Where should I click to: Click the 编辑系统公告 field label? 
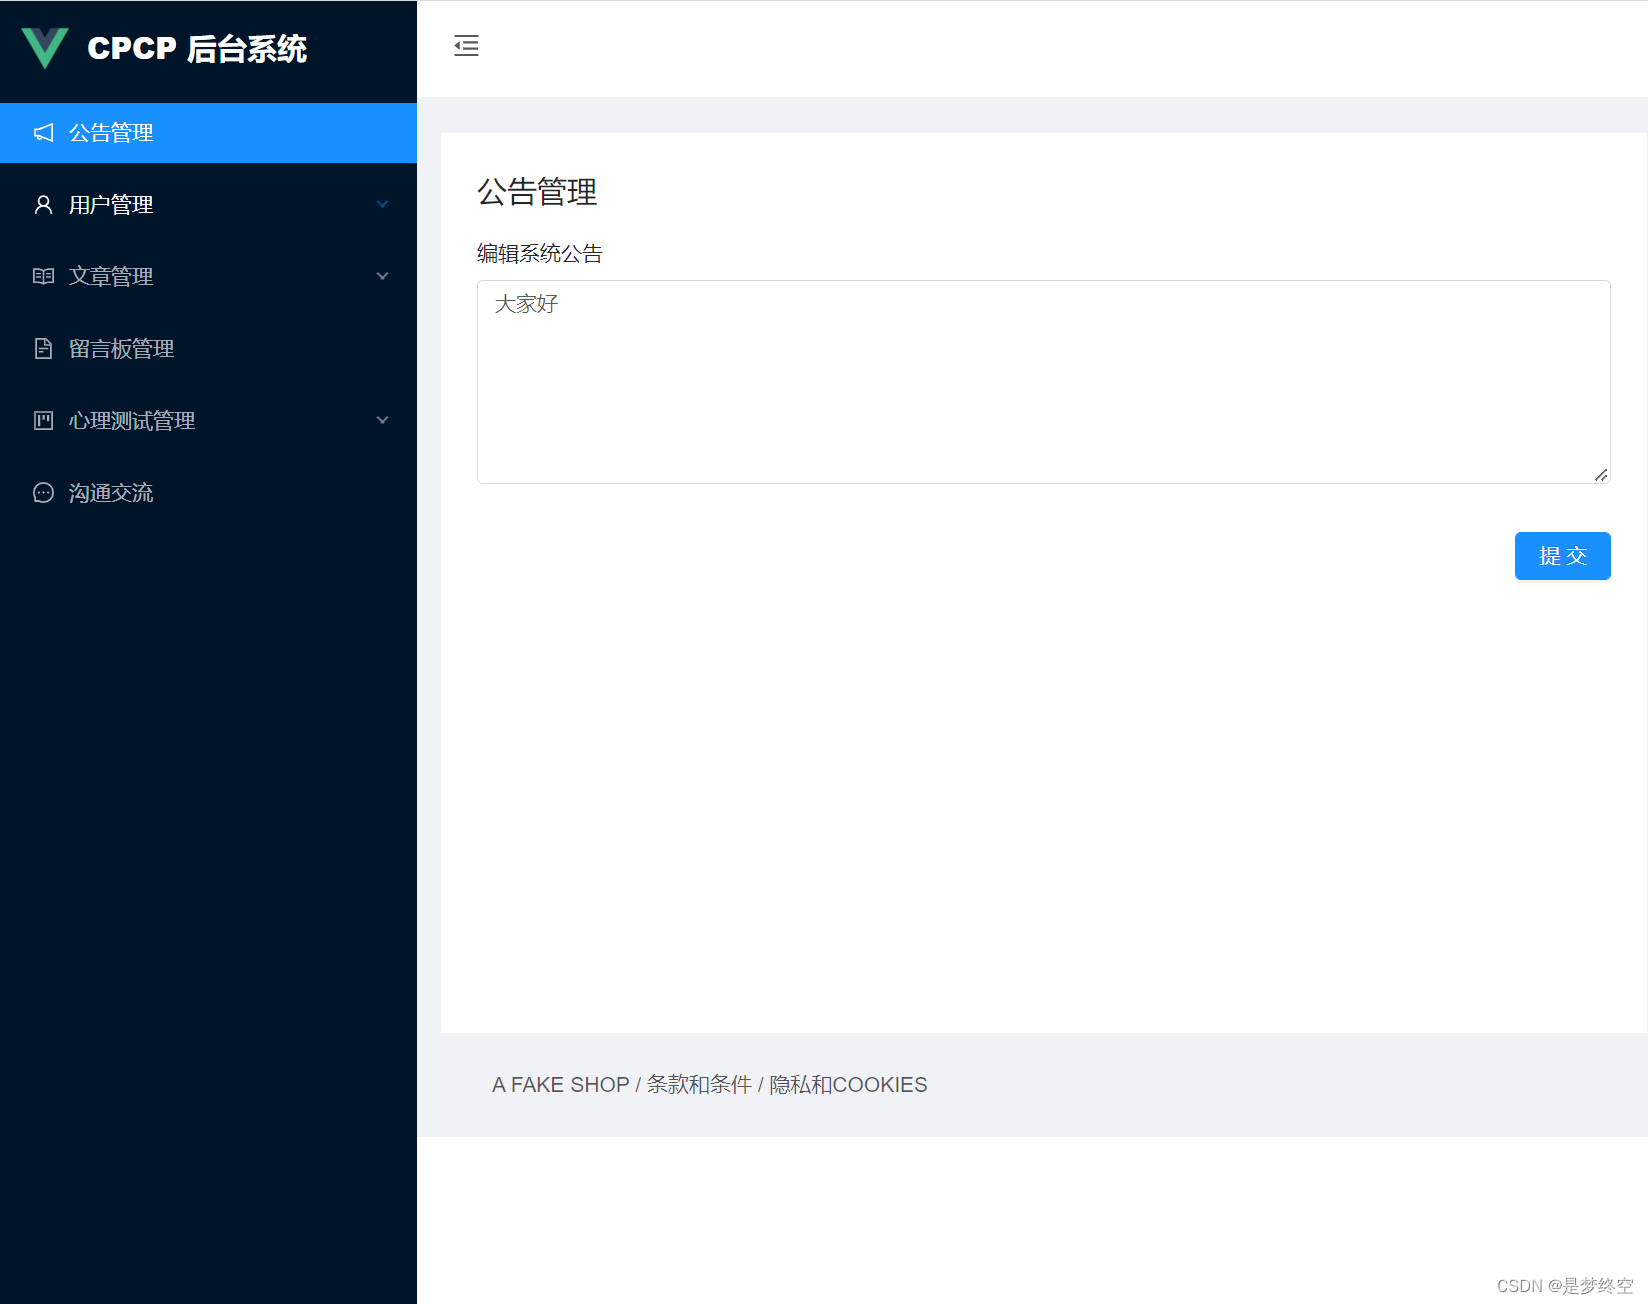pos(540,254)
